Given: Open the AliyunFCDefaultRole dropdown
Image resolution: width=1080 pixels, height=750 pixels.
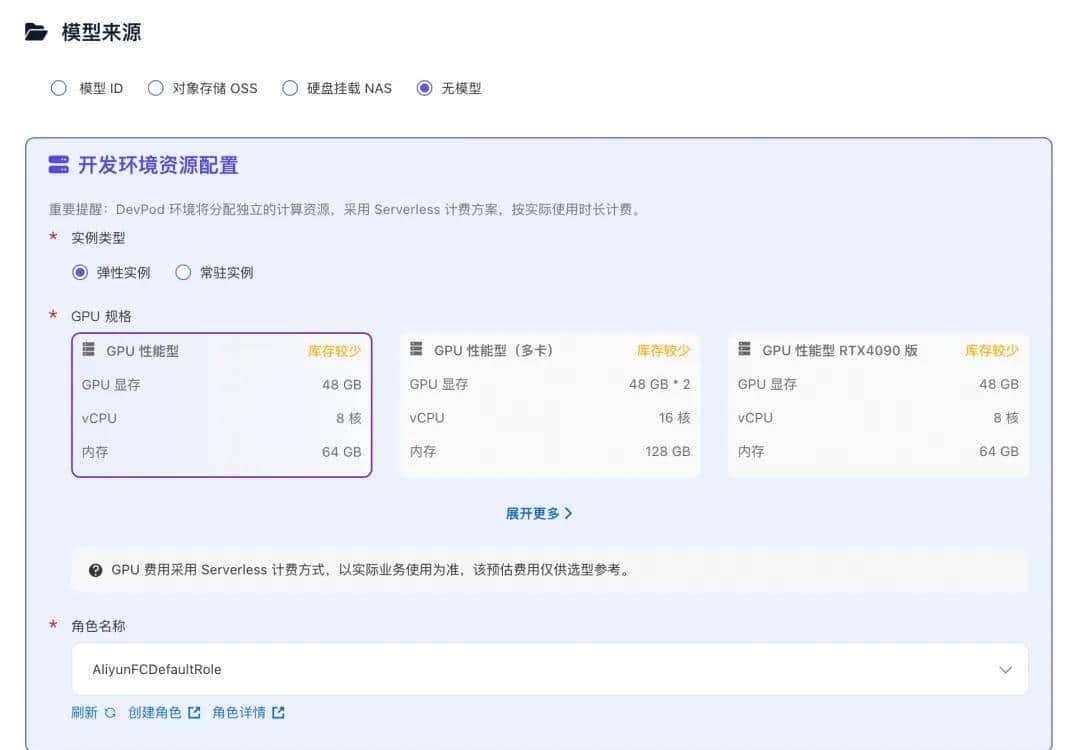Looking at the screenshot, I should point(1007,668).
